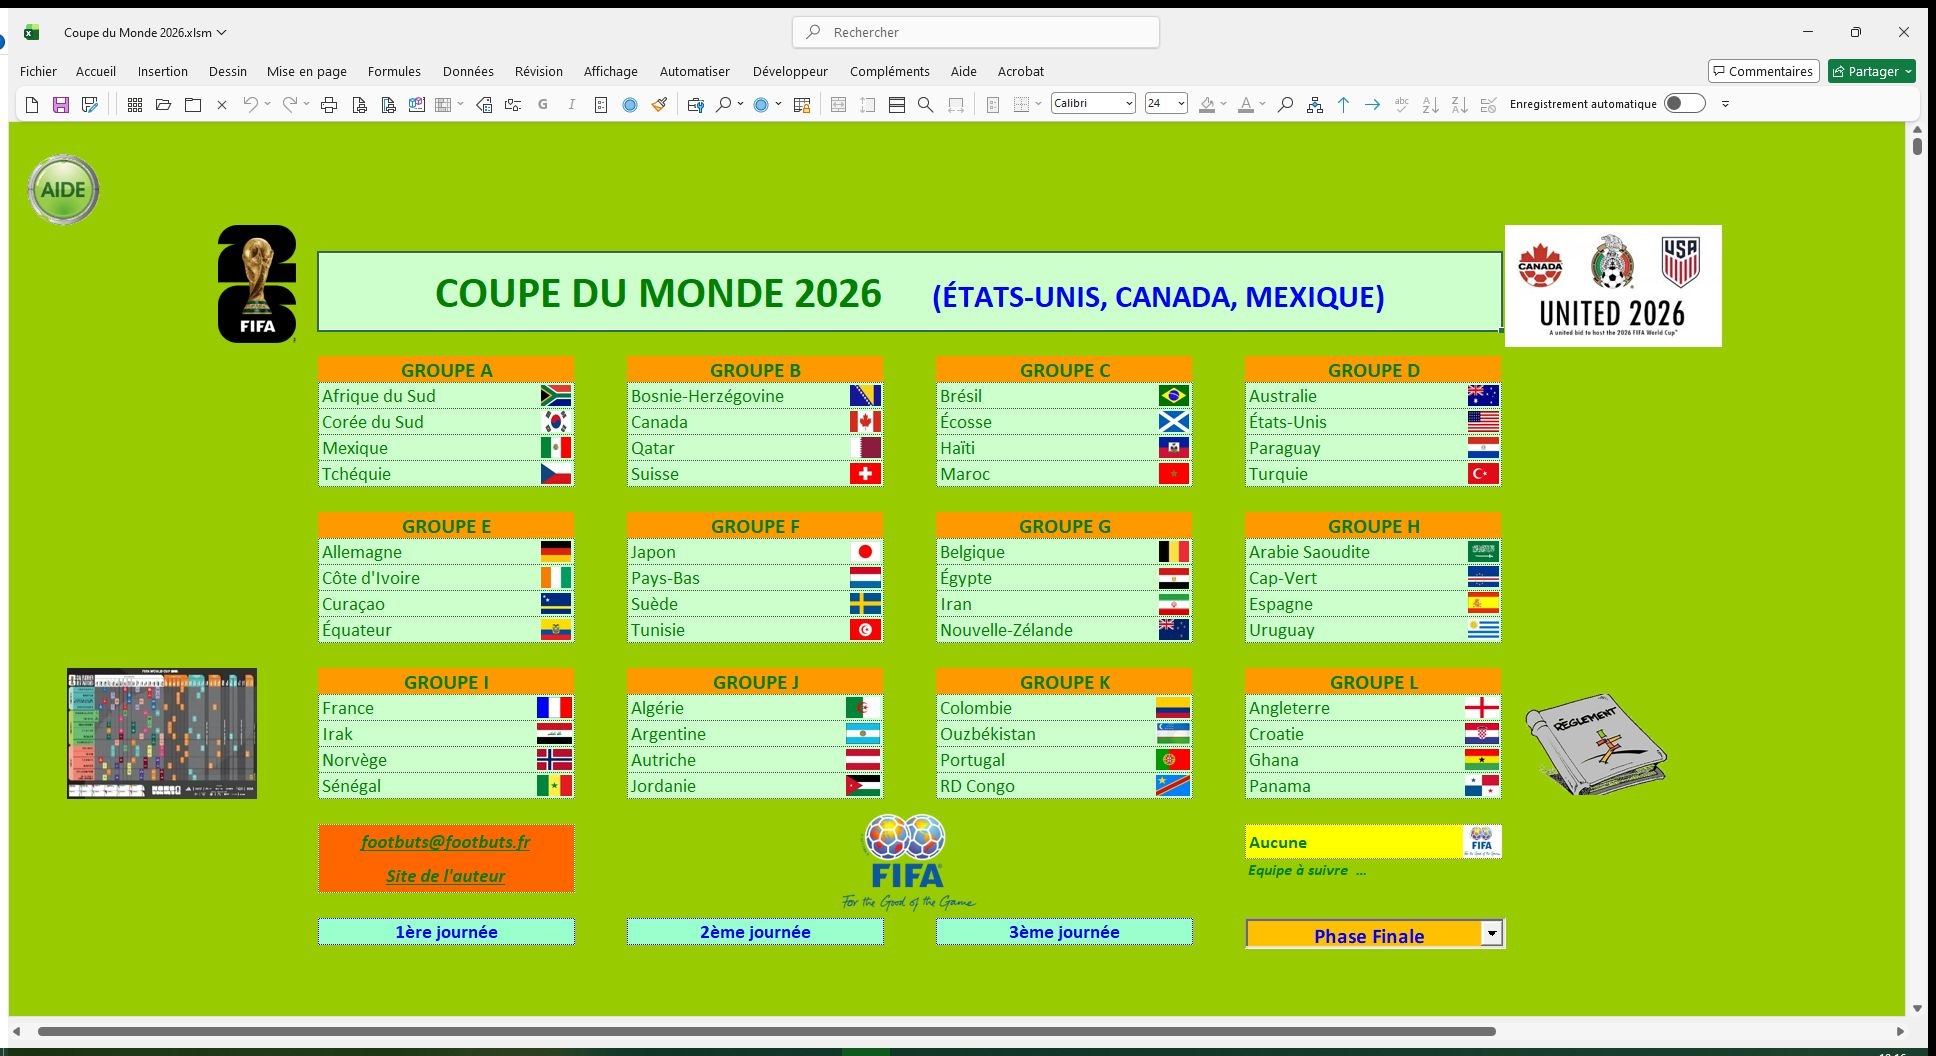Click the Sort A to Z icon
This screenshot has height=1056, width=1936.
coord(1430,105)
